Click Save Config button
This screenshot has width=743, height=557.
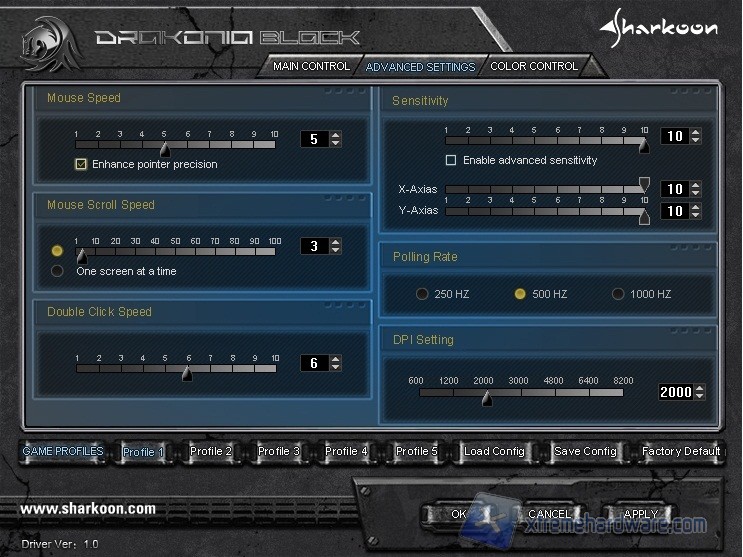585,451
